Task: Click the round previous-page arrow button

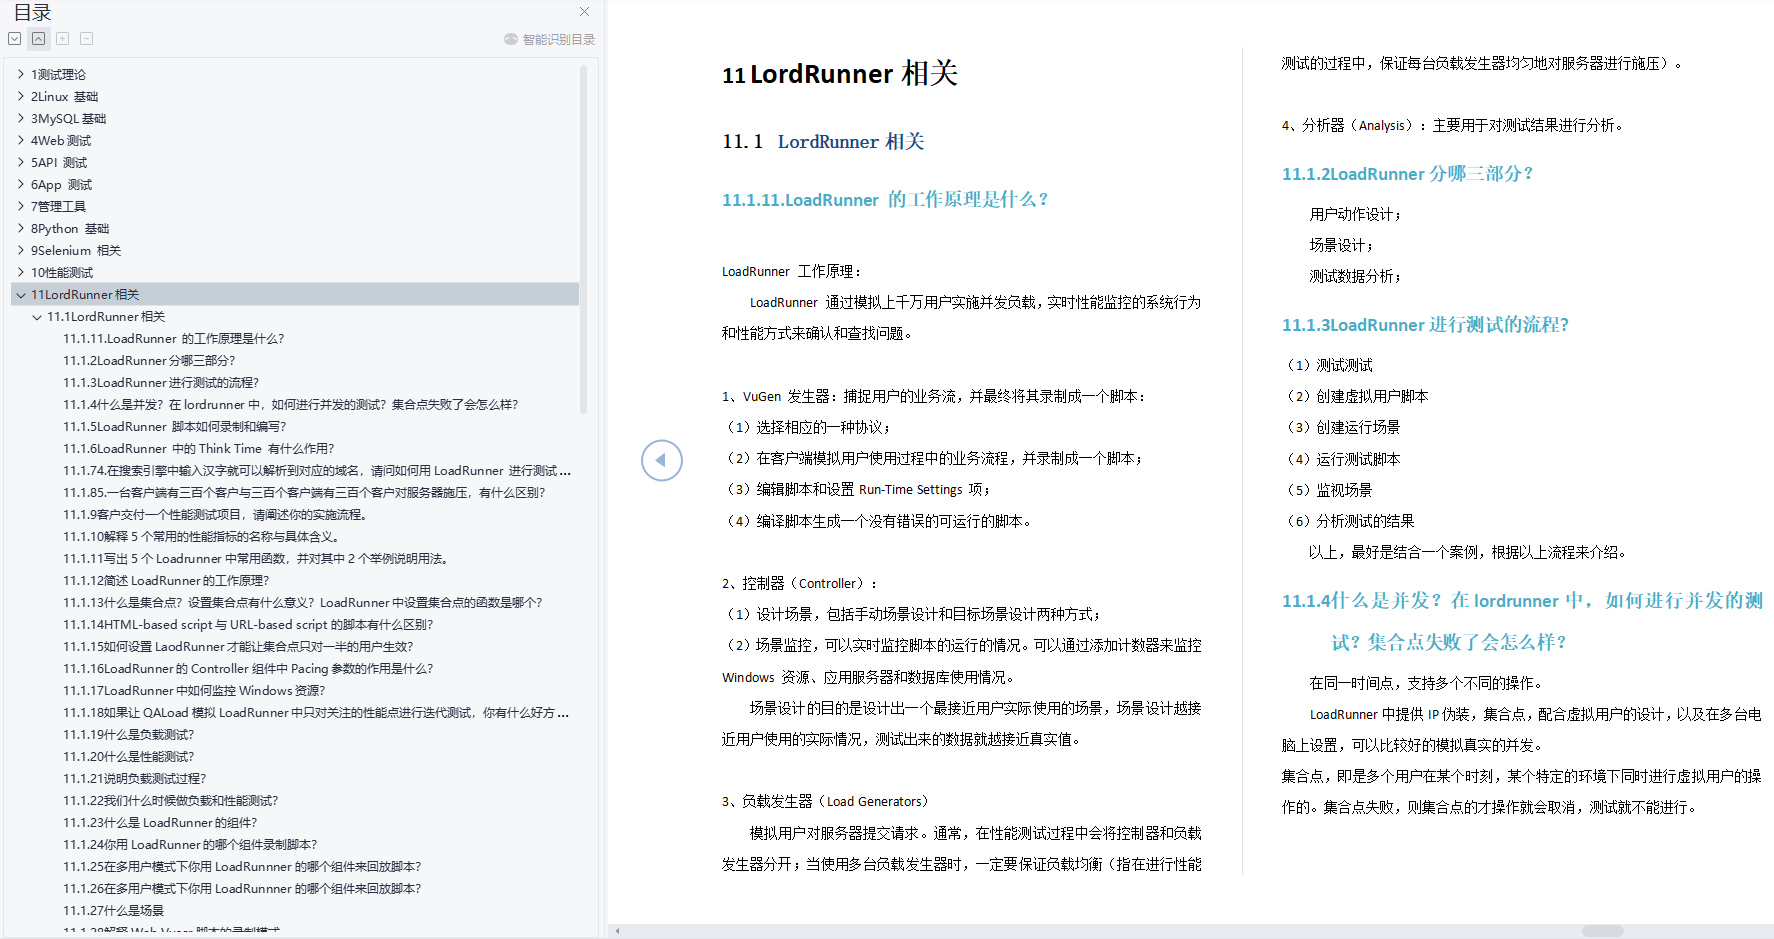Action: (x=662, y=460)
